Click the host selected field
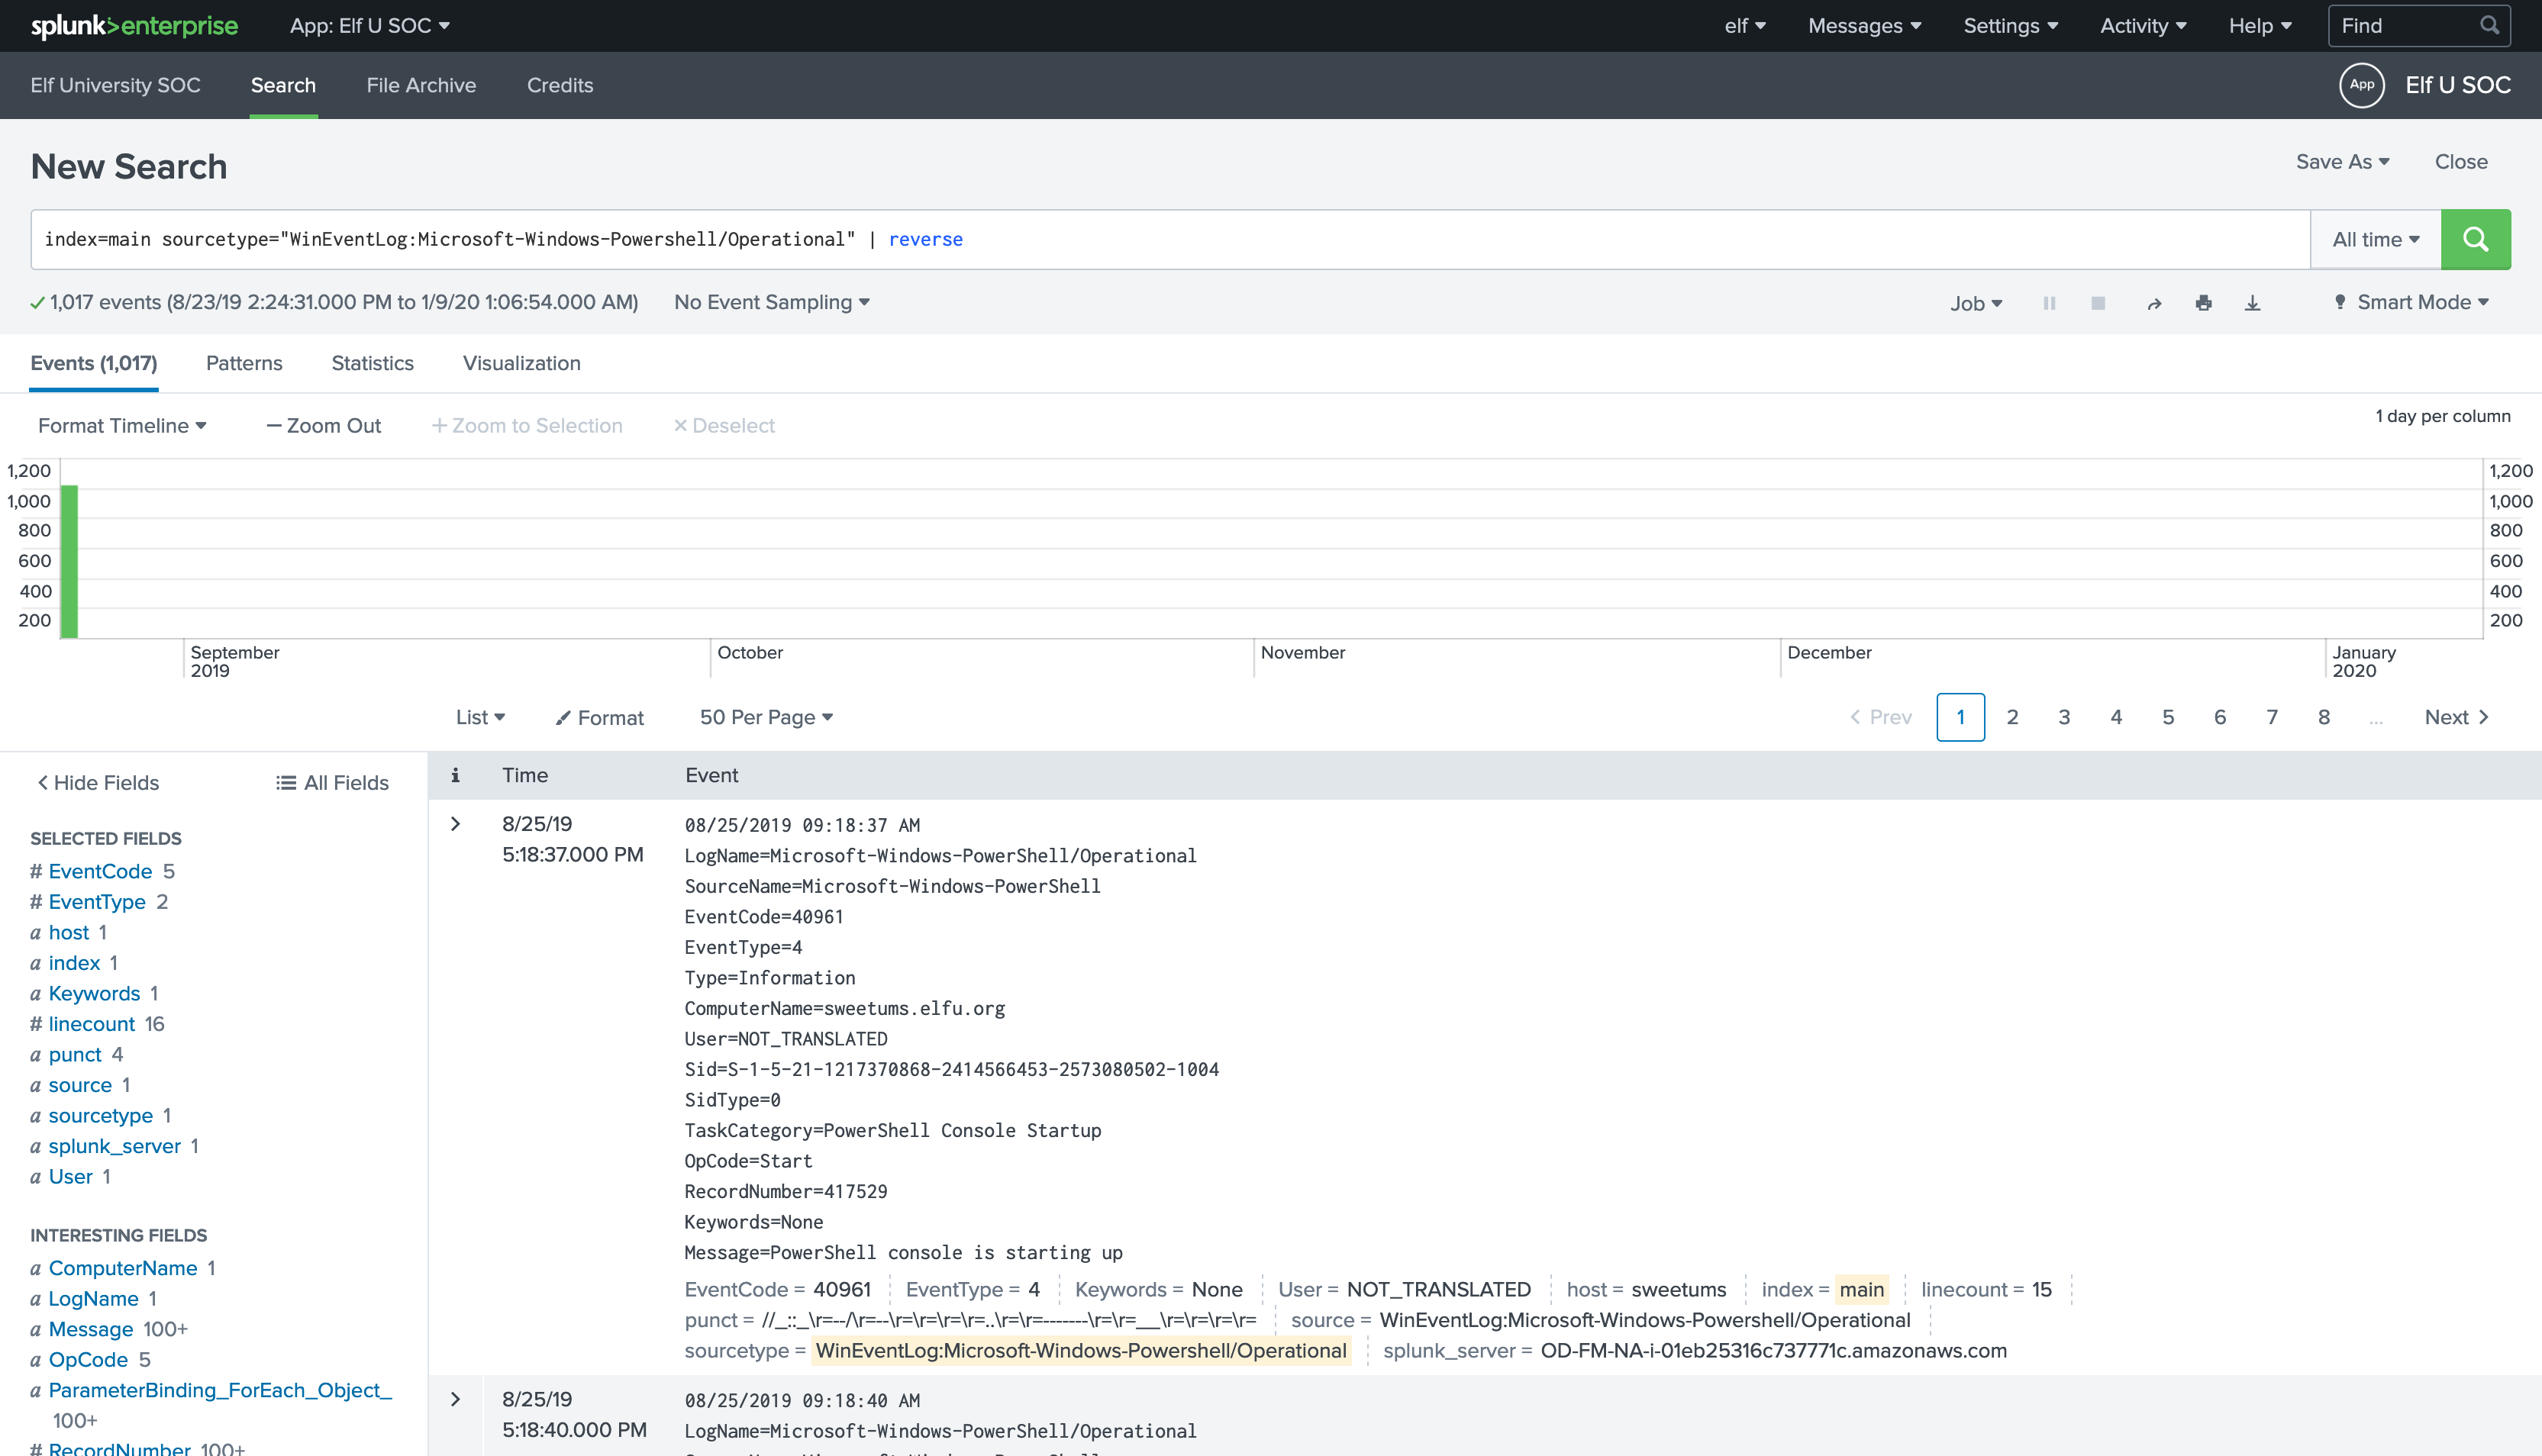Viewport: 2542px width, 1456px height. [69, 932]
